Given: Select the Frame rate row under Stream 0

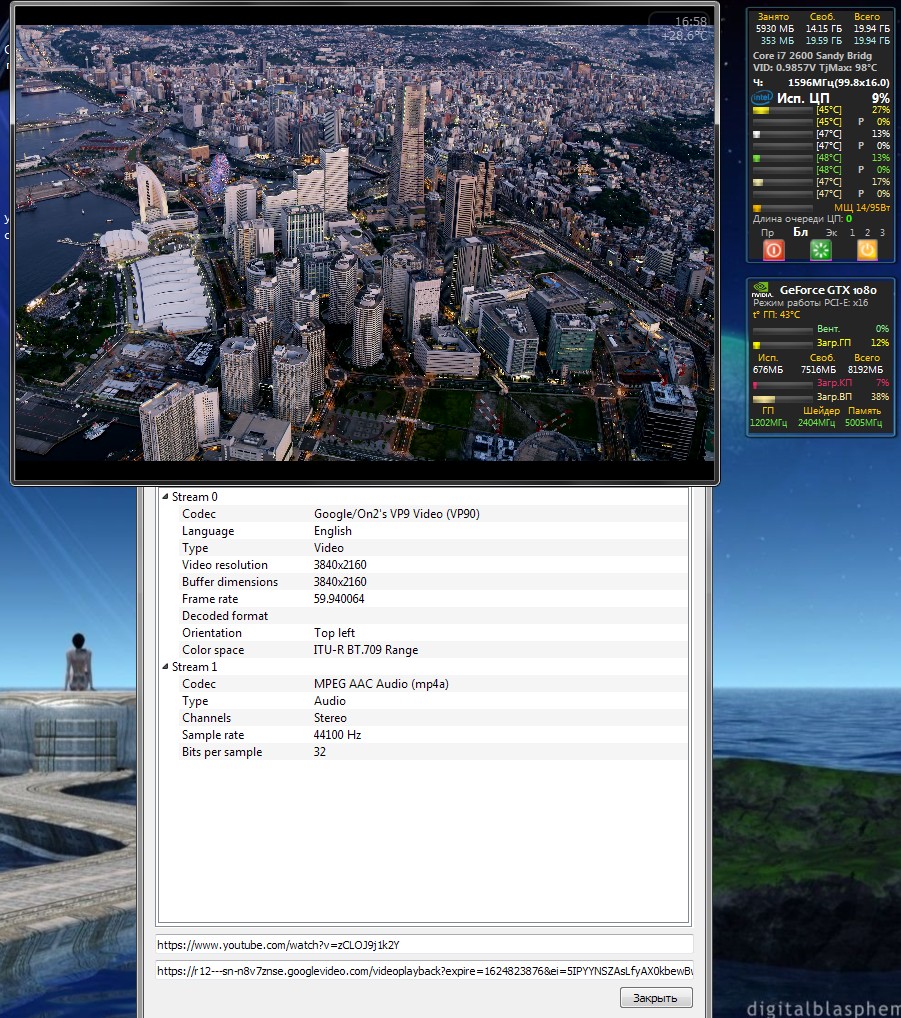Looking at the screenshot, I should coord(423,599).
